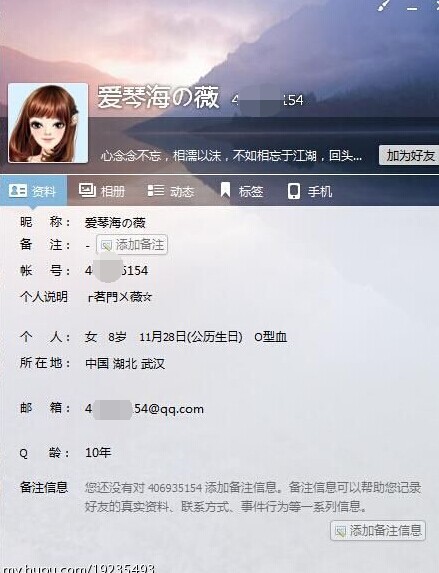Click the 添加备注 button
This screenshot has height=573, width=439.
132,244
